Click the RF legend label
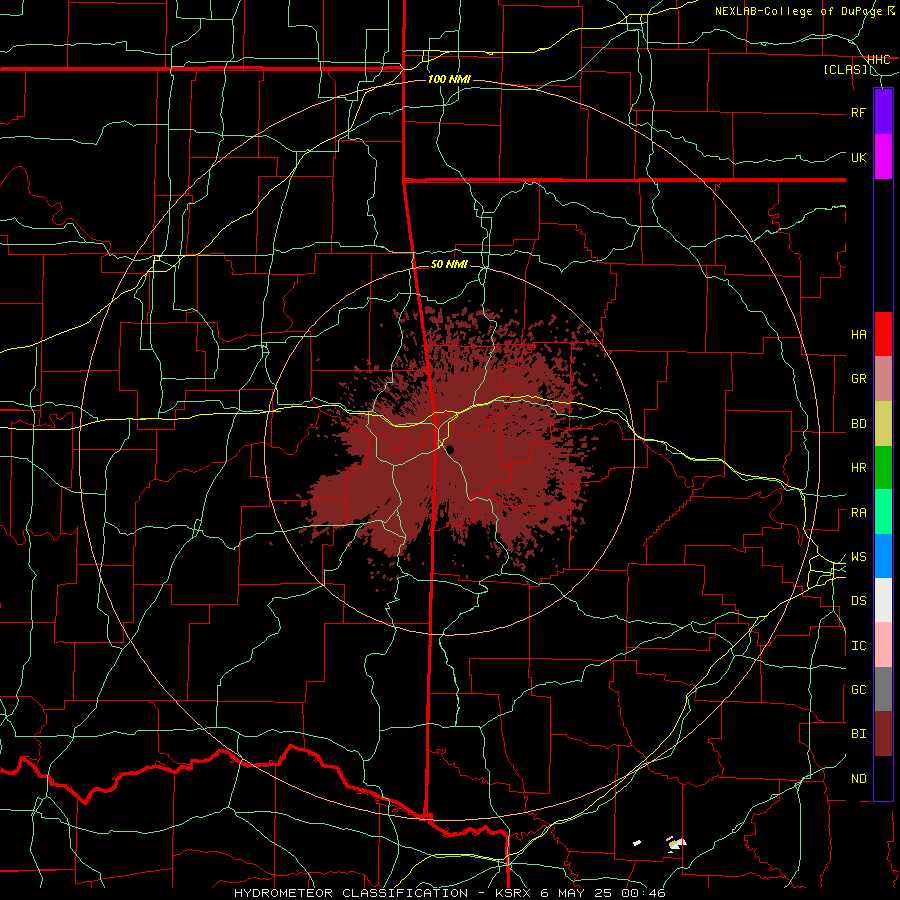 (x=858, y=112)
